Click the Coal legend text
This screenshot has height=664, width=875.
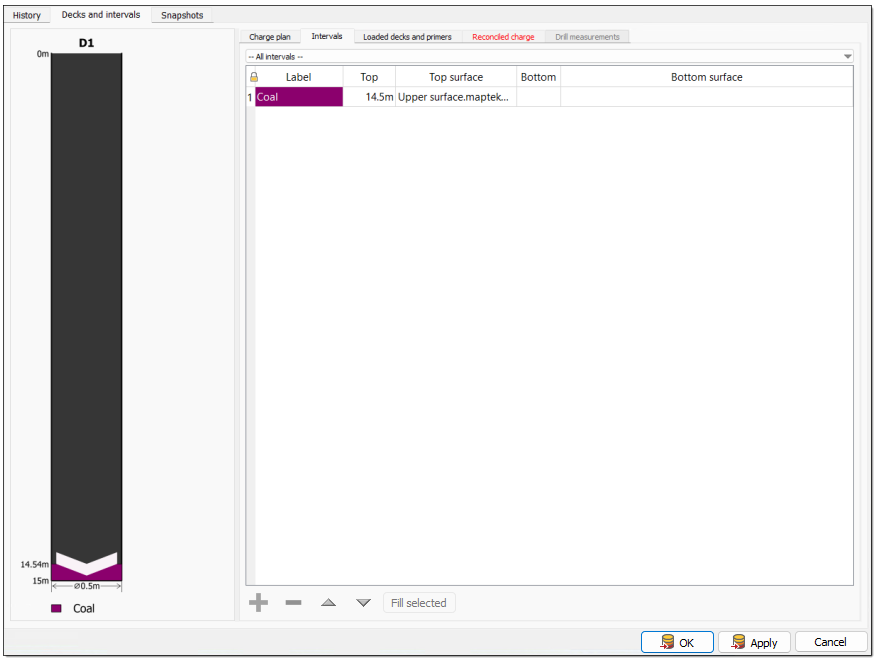[84, 608]
